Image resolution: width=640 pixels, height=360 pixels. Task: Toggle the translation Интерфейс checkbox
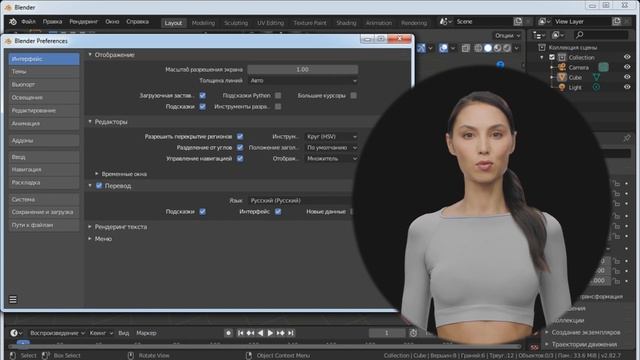(x=278, y=211)
